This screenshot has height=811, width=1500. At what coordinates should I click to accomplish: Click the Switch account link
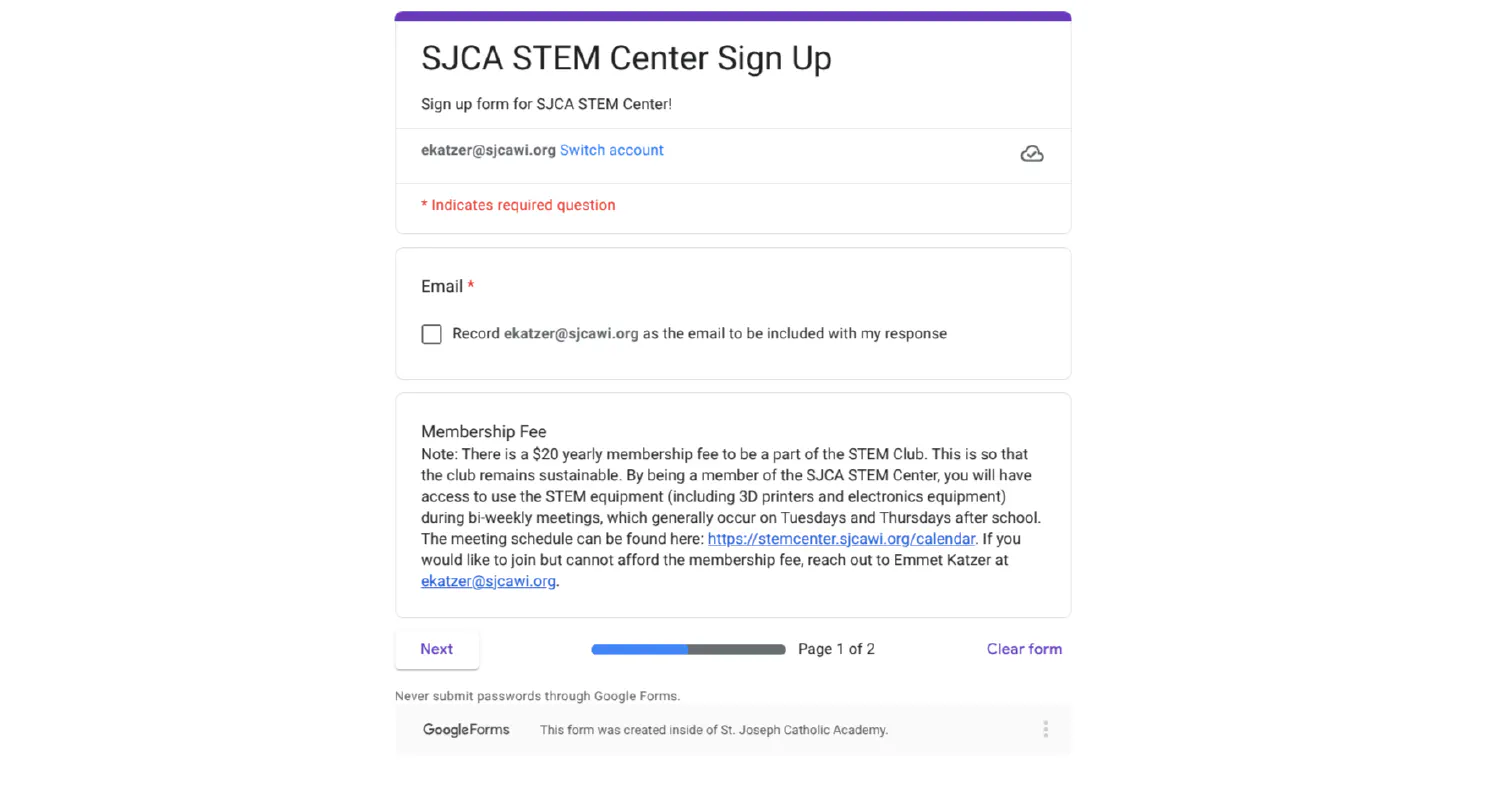tap(611, 150)
